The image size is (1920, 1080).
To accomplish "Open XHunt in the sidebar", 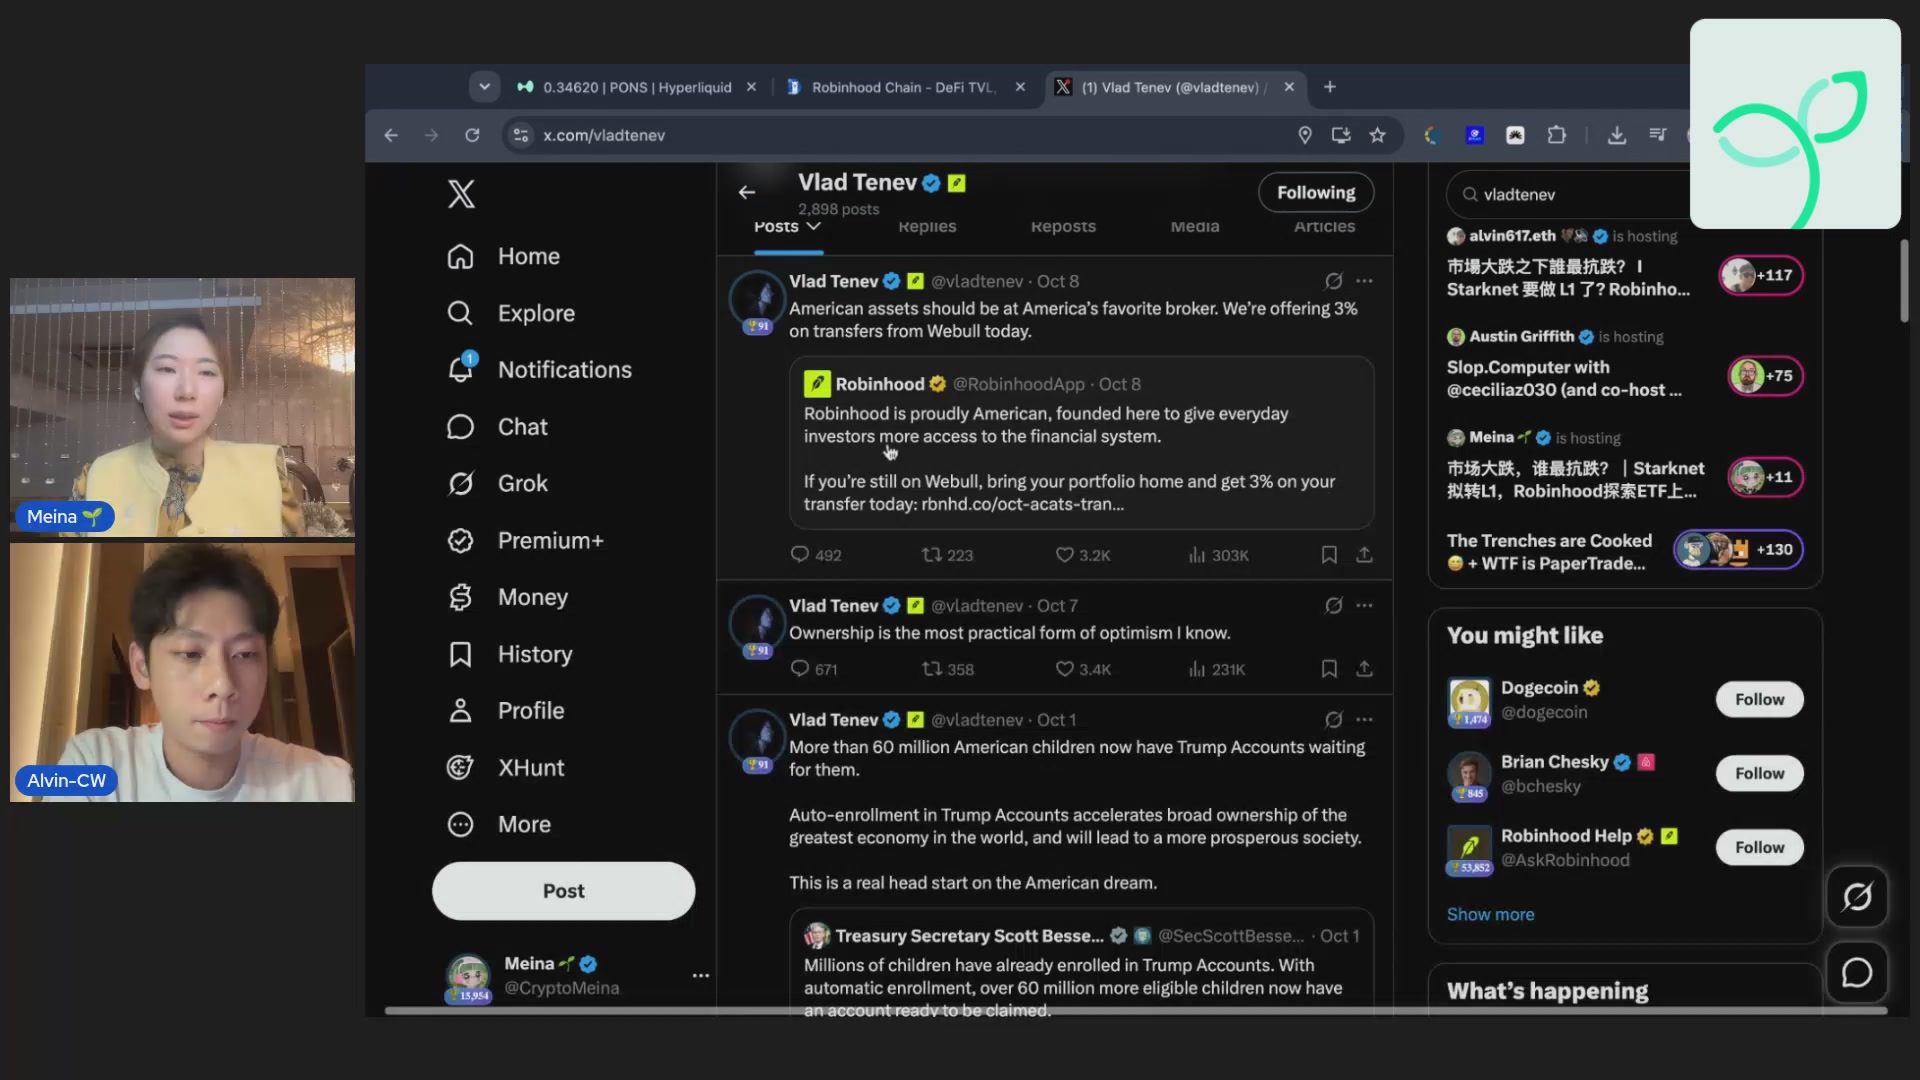I will tap(506, 768).
